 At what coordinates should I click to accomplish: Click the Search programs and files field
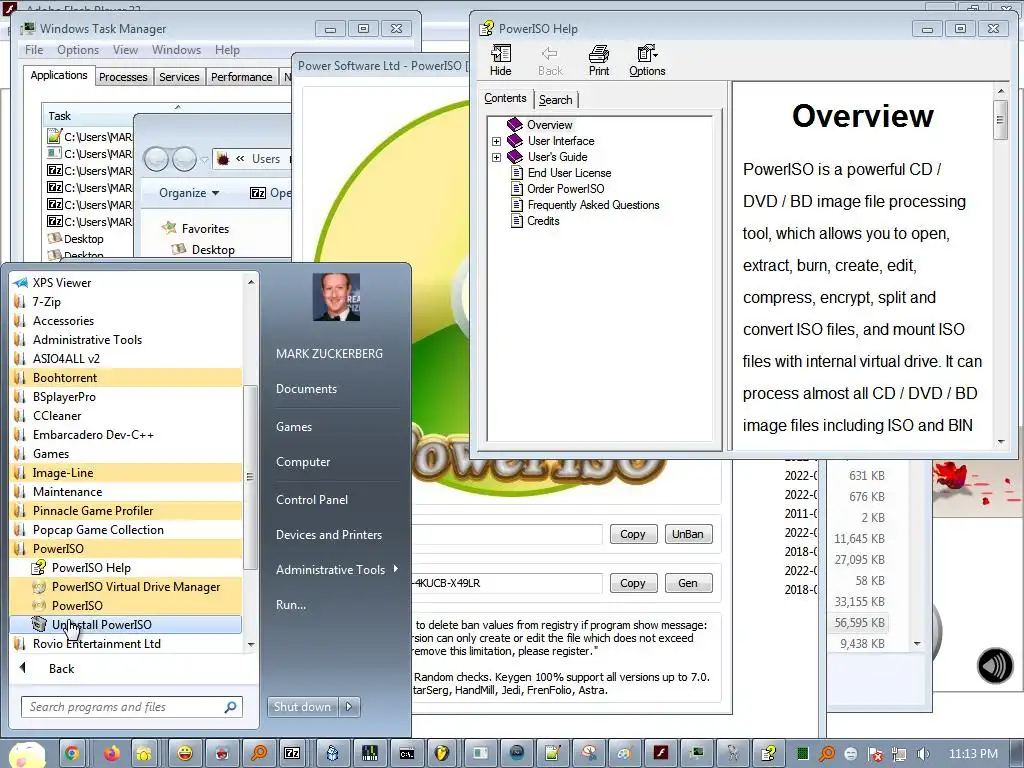(131, 707)
